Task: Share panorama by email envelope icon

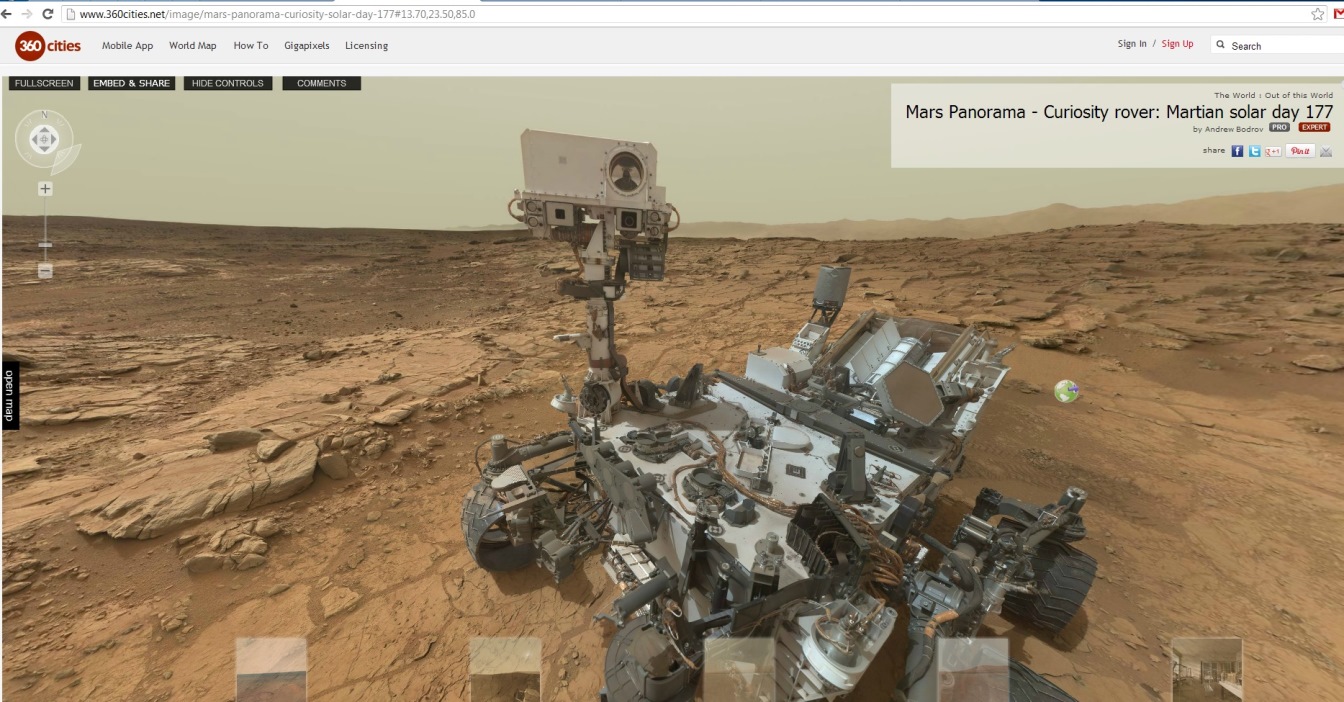Action: coord(1326,151)
